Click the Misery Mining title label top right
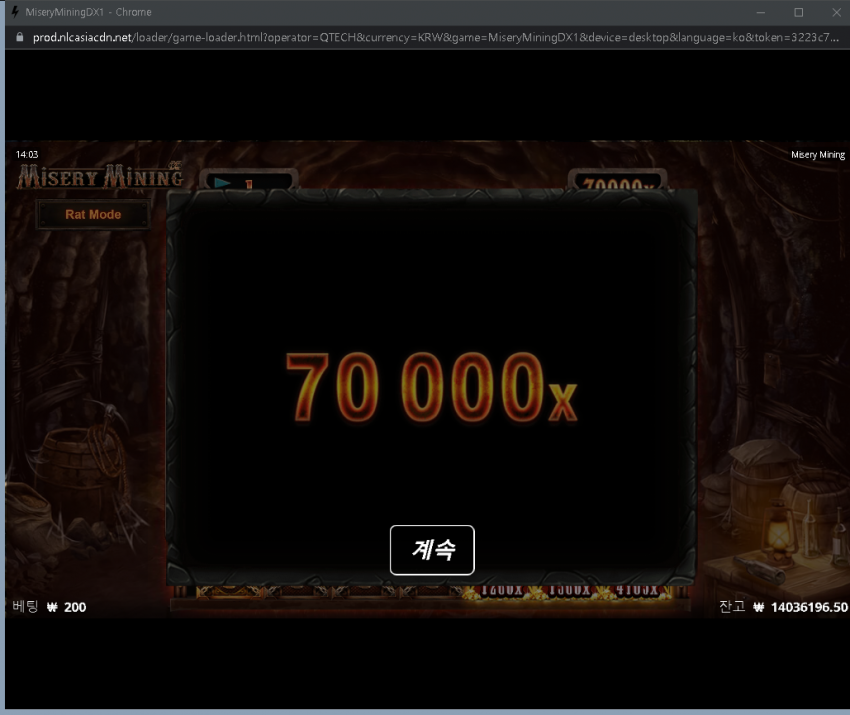The image size is (850, 715). 817,154
